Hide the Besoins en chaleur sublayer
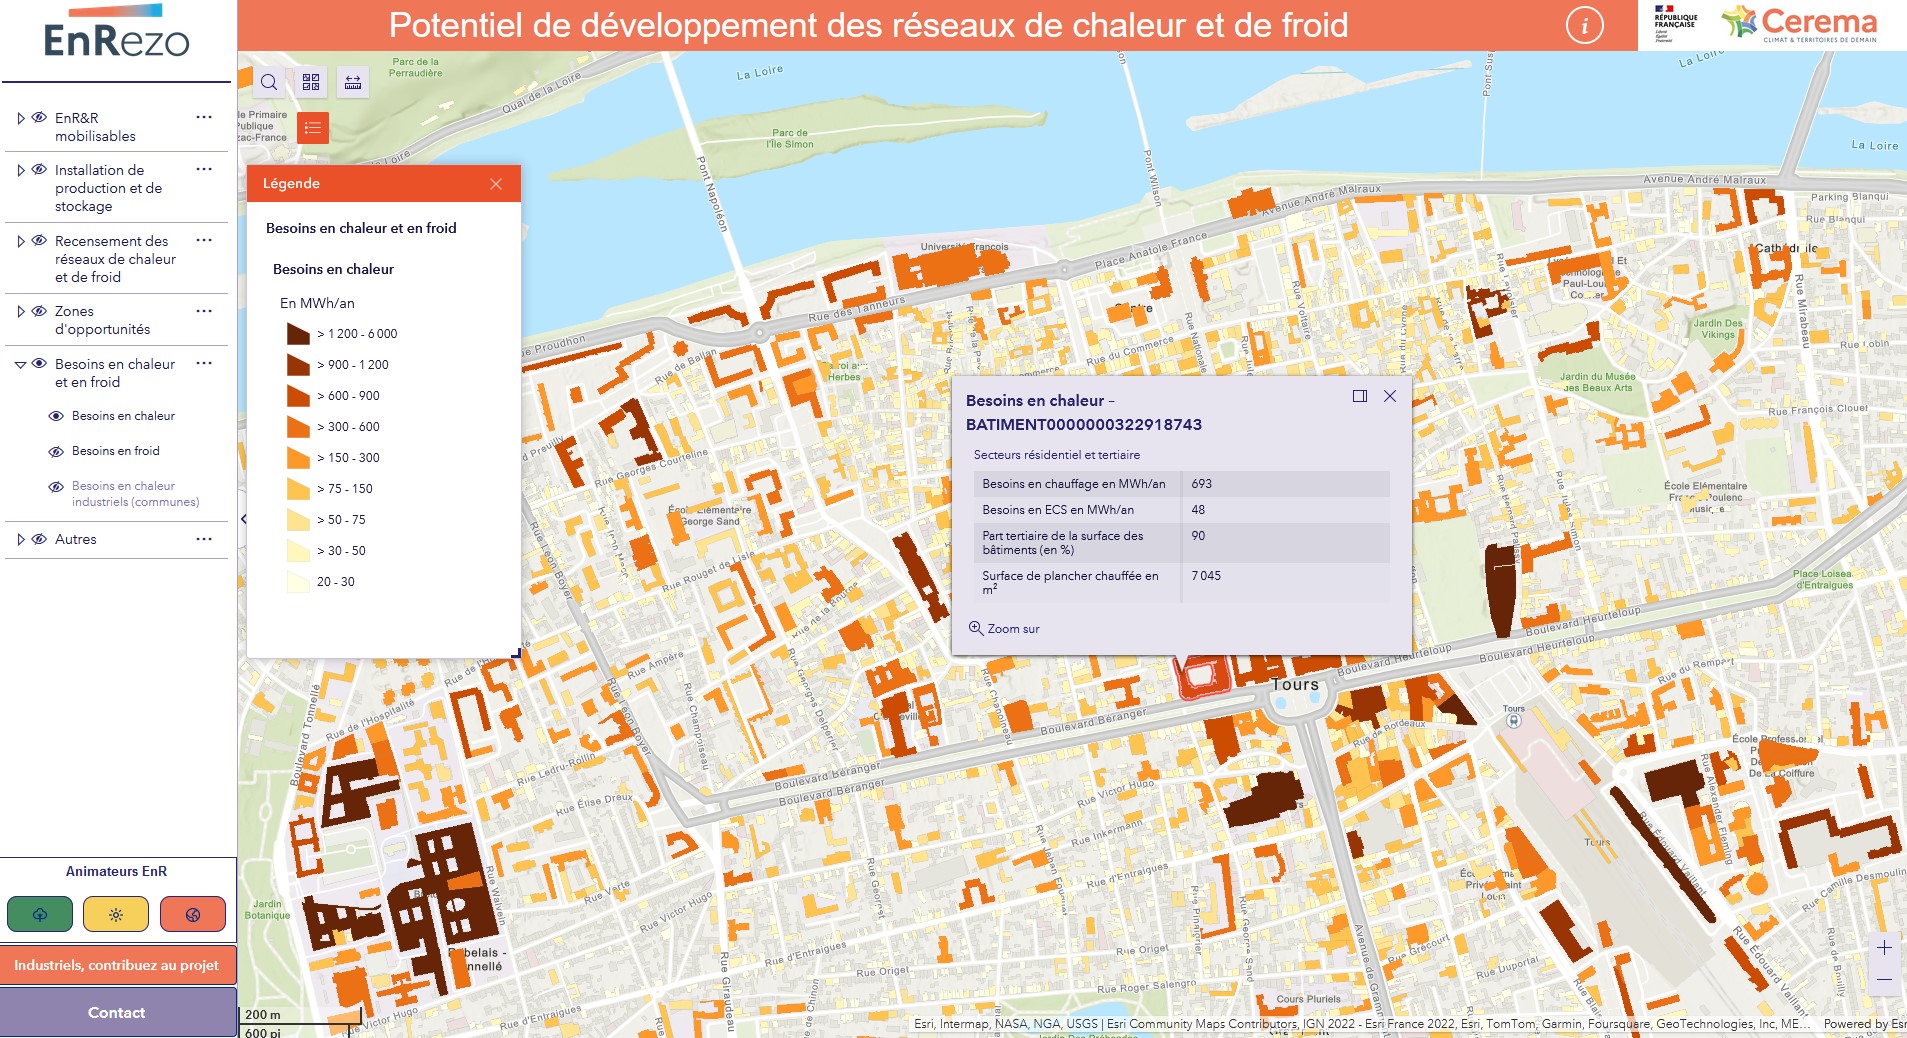1907x1038 pixels. 57,416
